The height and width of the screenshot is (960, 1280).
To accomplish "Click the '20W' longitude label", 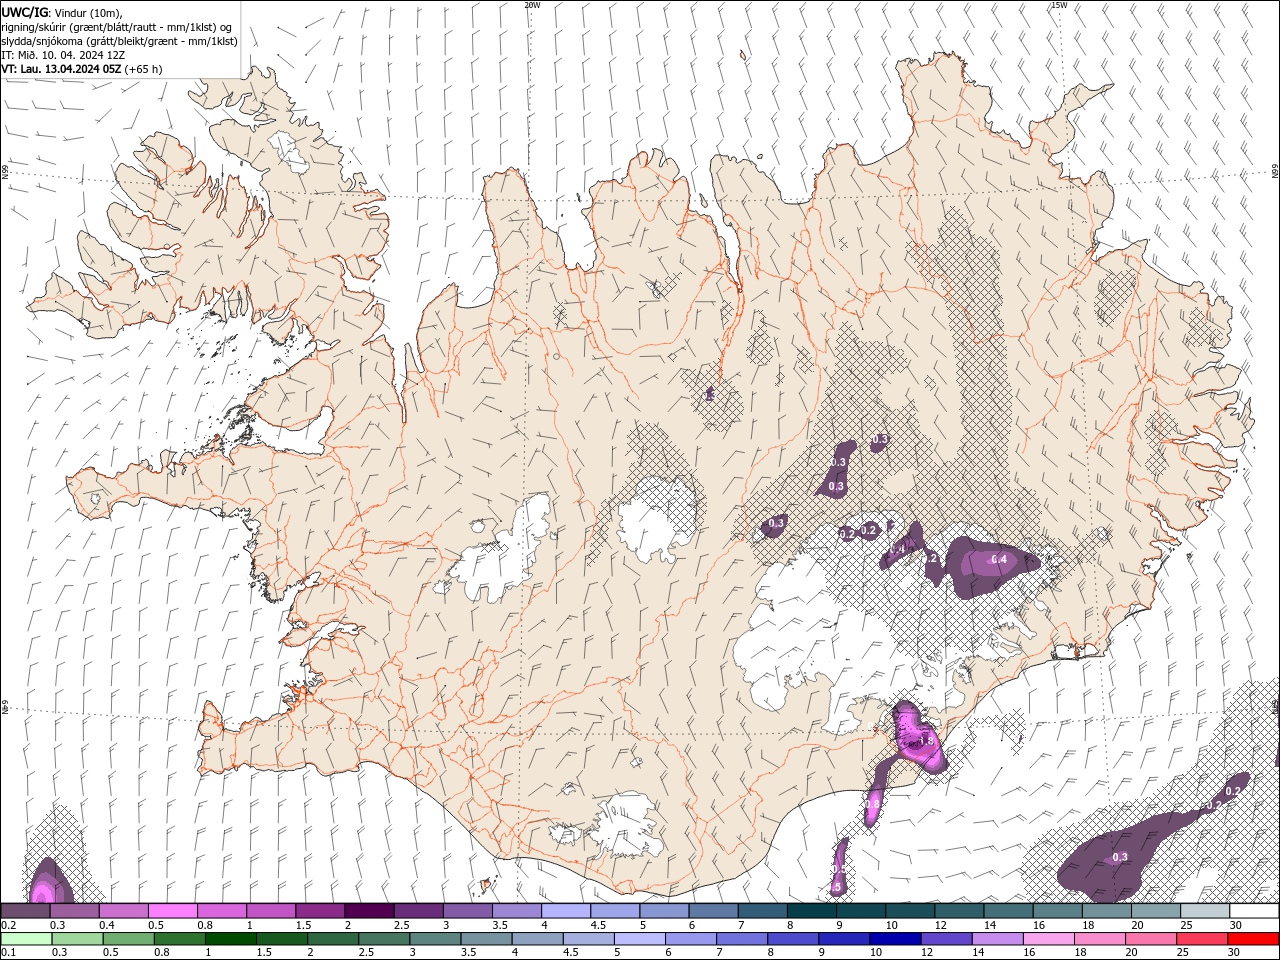I will [x=532, y=5].
